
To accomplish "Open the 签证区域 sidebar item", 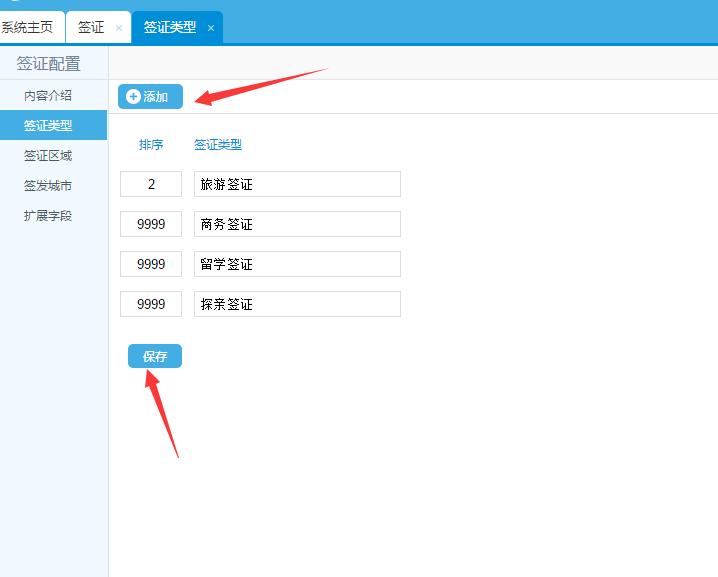I will click(48, 156).
